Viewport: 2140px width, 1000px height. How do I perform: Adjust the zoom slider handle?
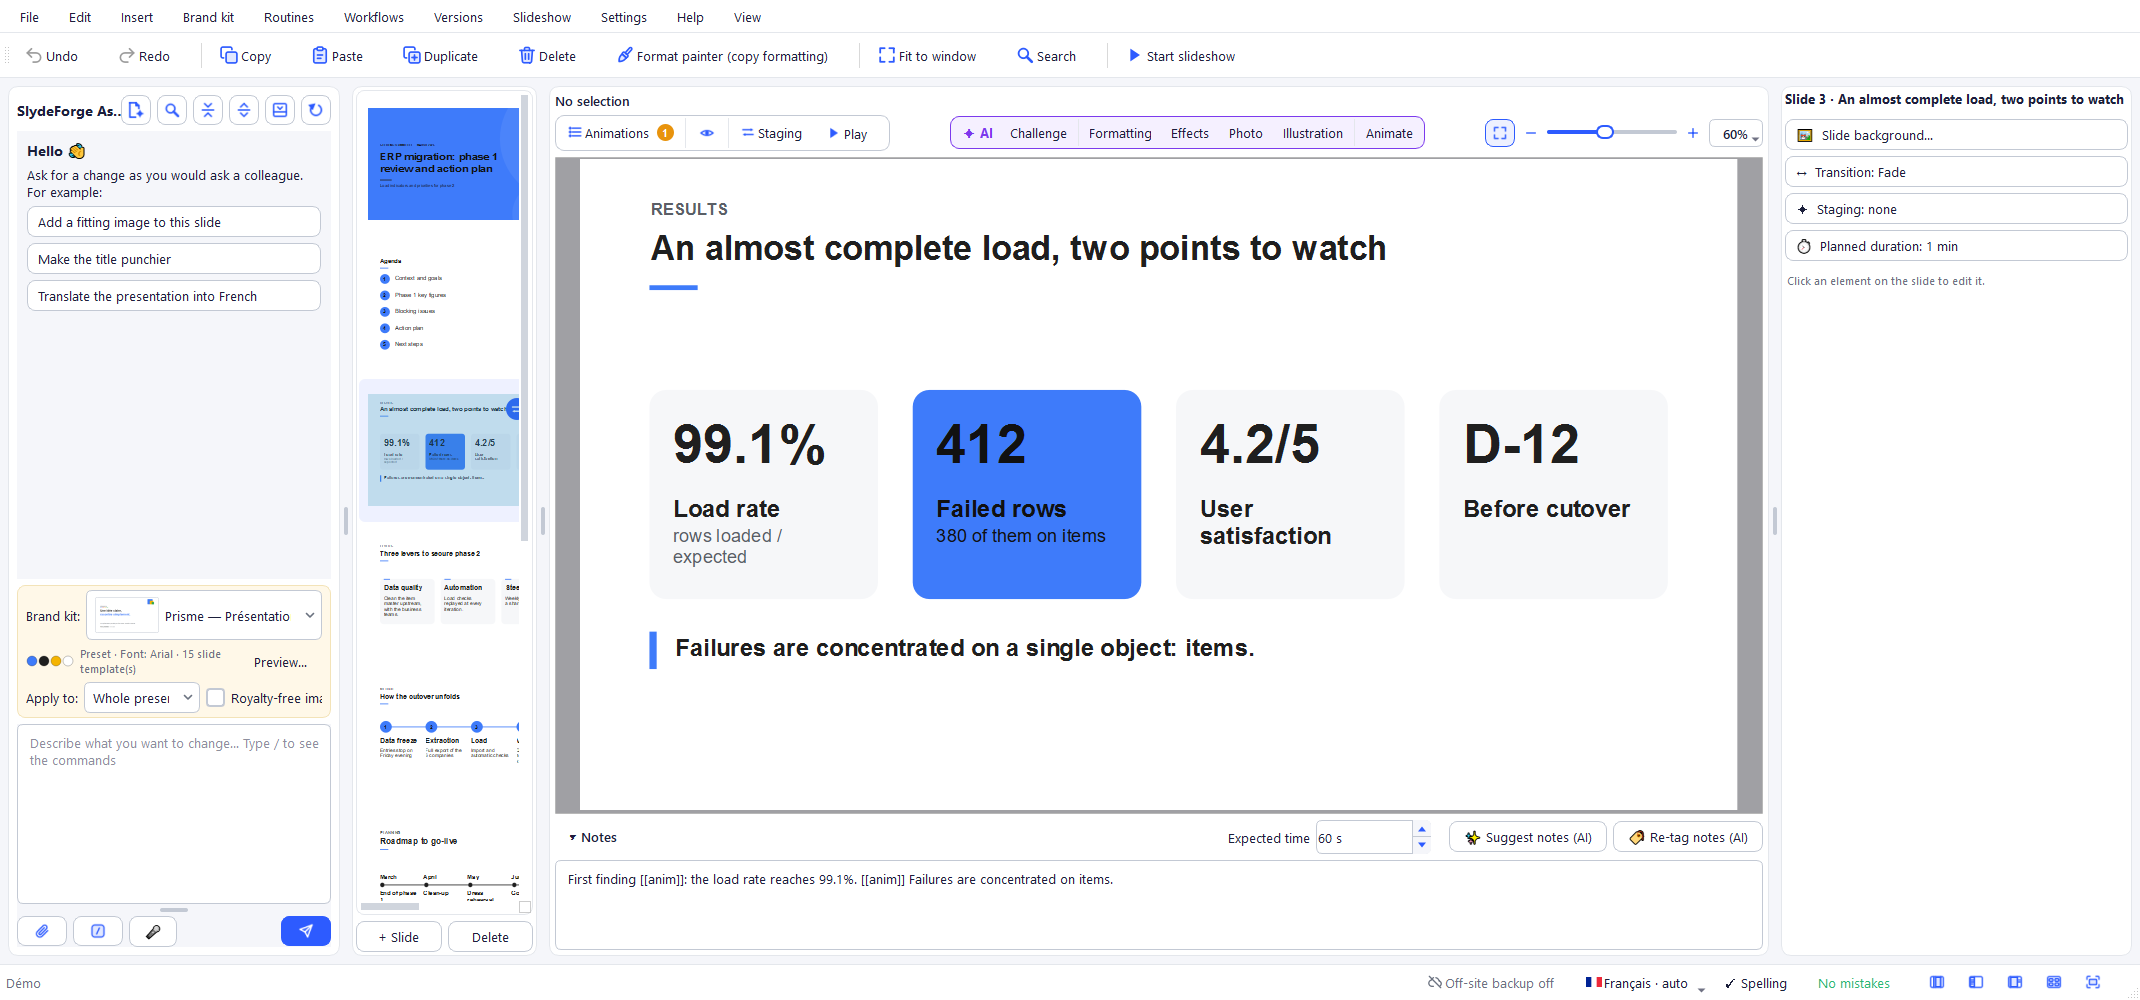pos(1605,132)
